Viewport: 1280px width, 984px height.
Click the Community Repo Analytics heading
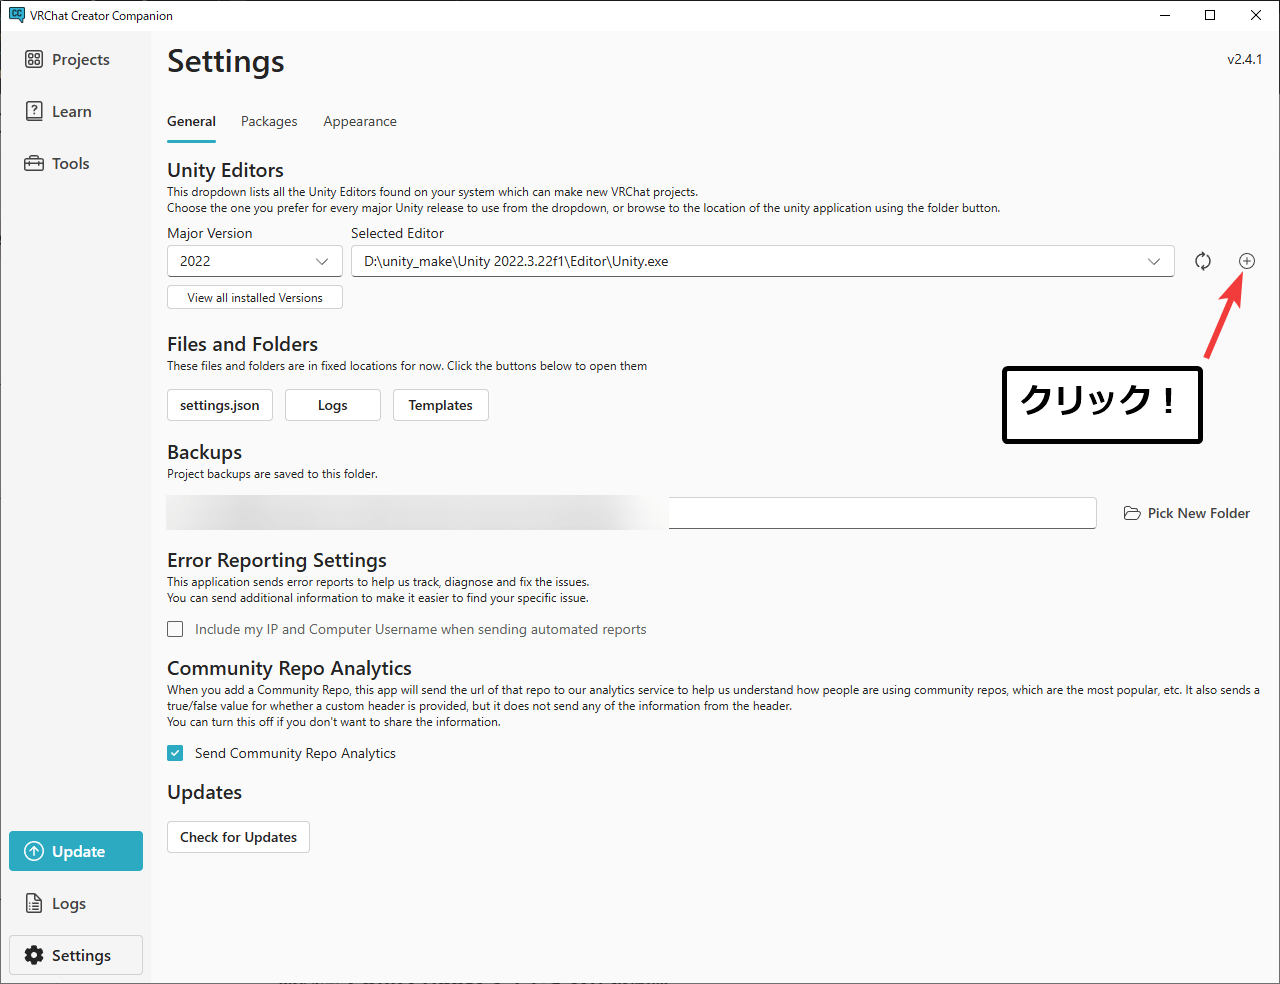(289, 668)
